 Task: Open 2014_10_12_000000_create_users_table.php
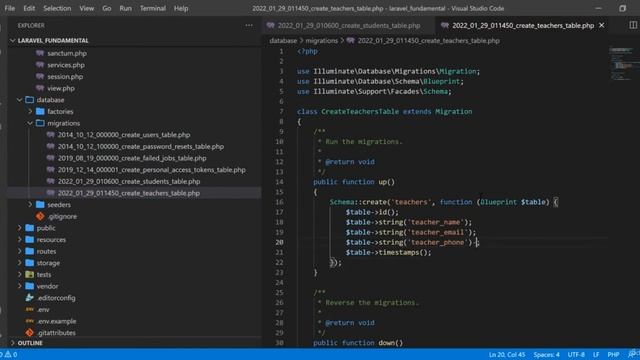tap(124, 135)
